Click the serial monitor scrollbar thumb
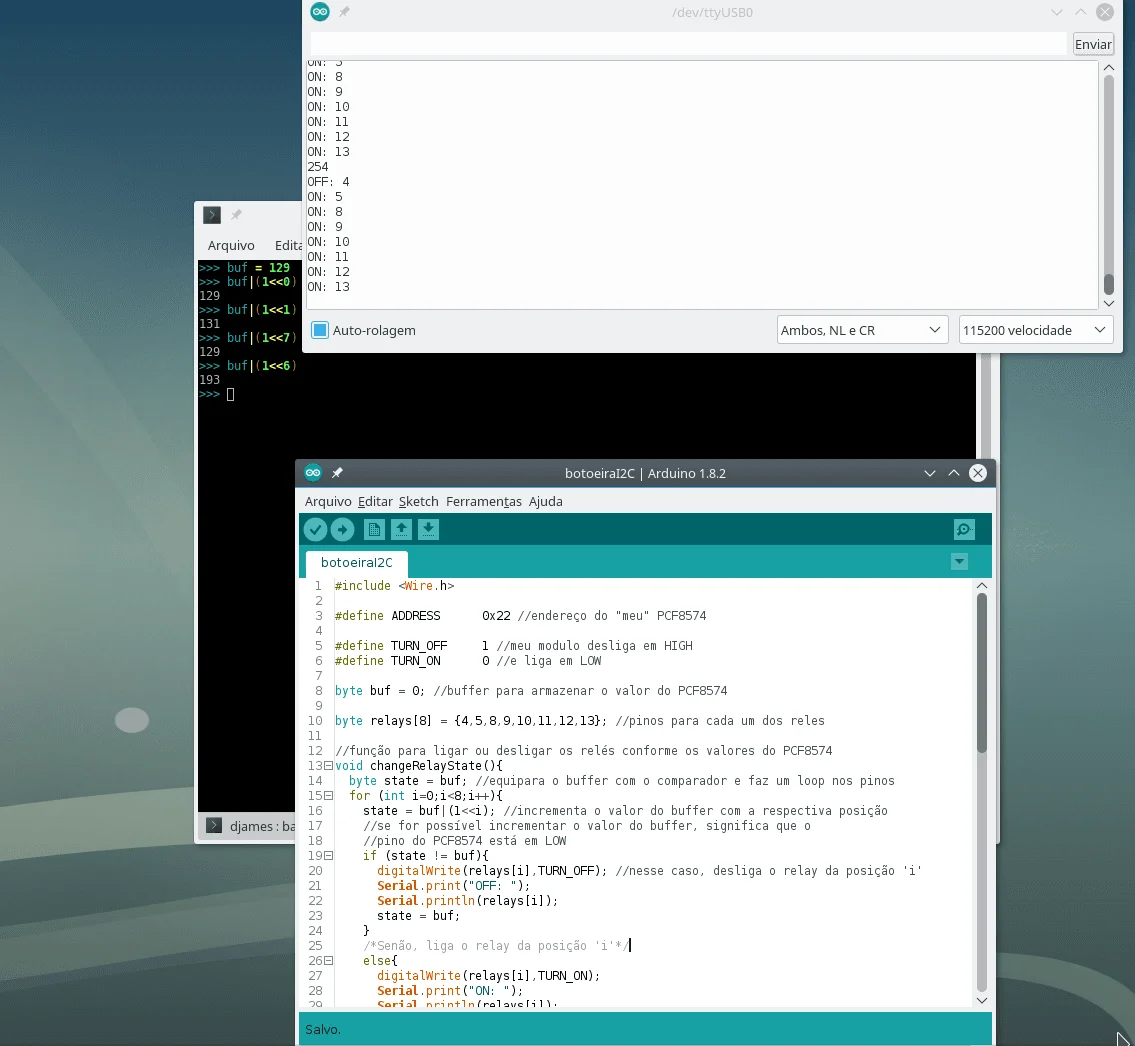This screenshot has height=1046, width=1135. [x=1109, y=283]
